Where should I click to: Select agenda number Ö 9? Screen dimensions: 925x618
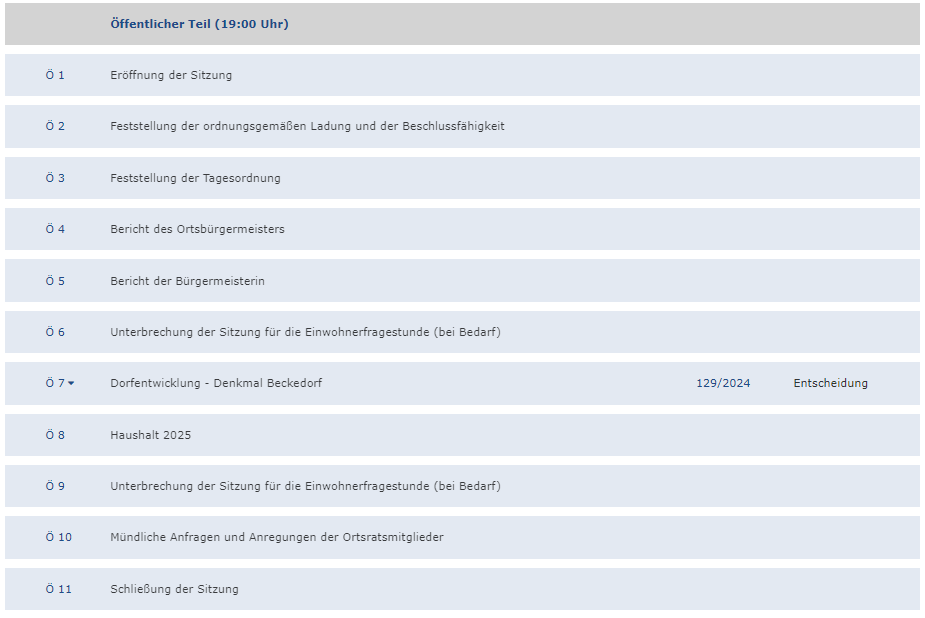[x=55, y=486]
